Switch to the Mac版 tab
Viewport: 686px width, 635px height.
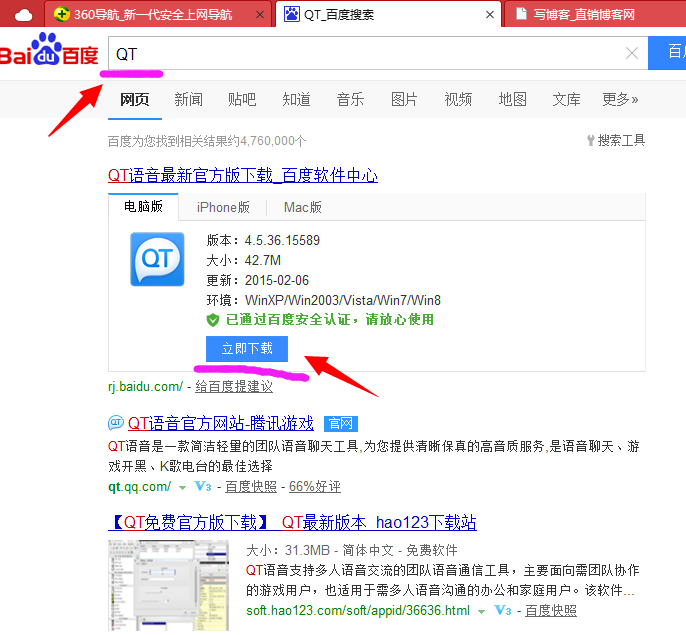pos(302,207)
